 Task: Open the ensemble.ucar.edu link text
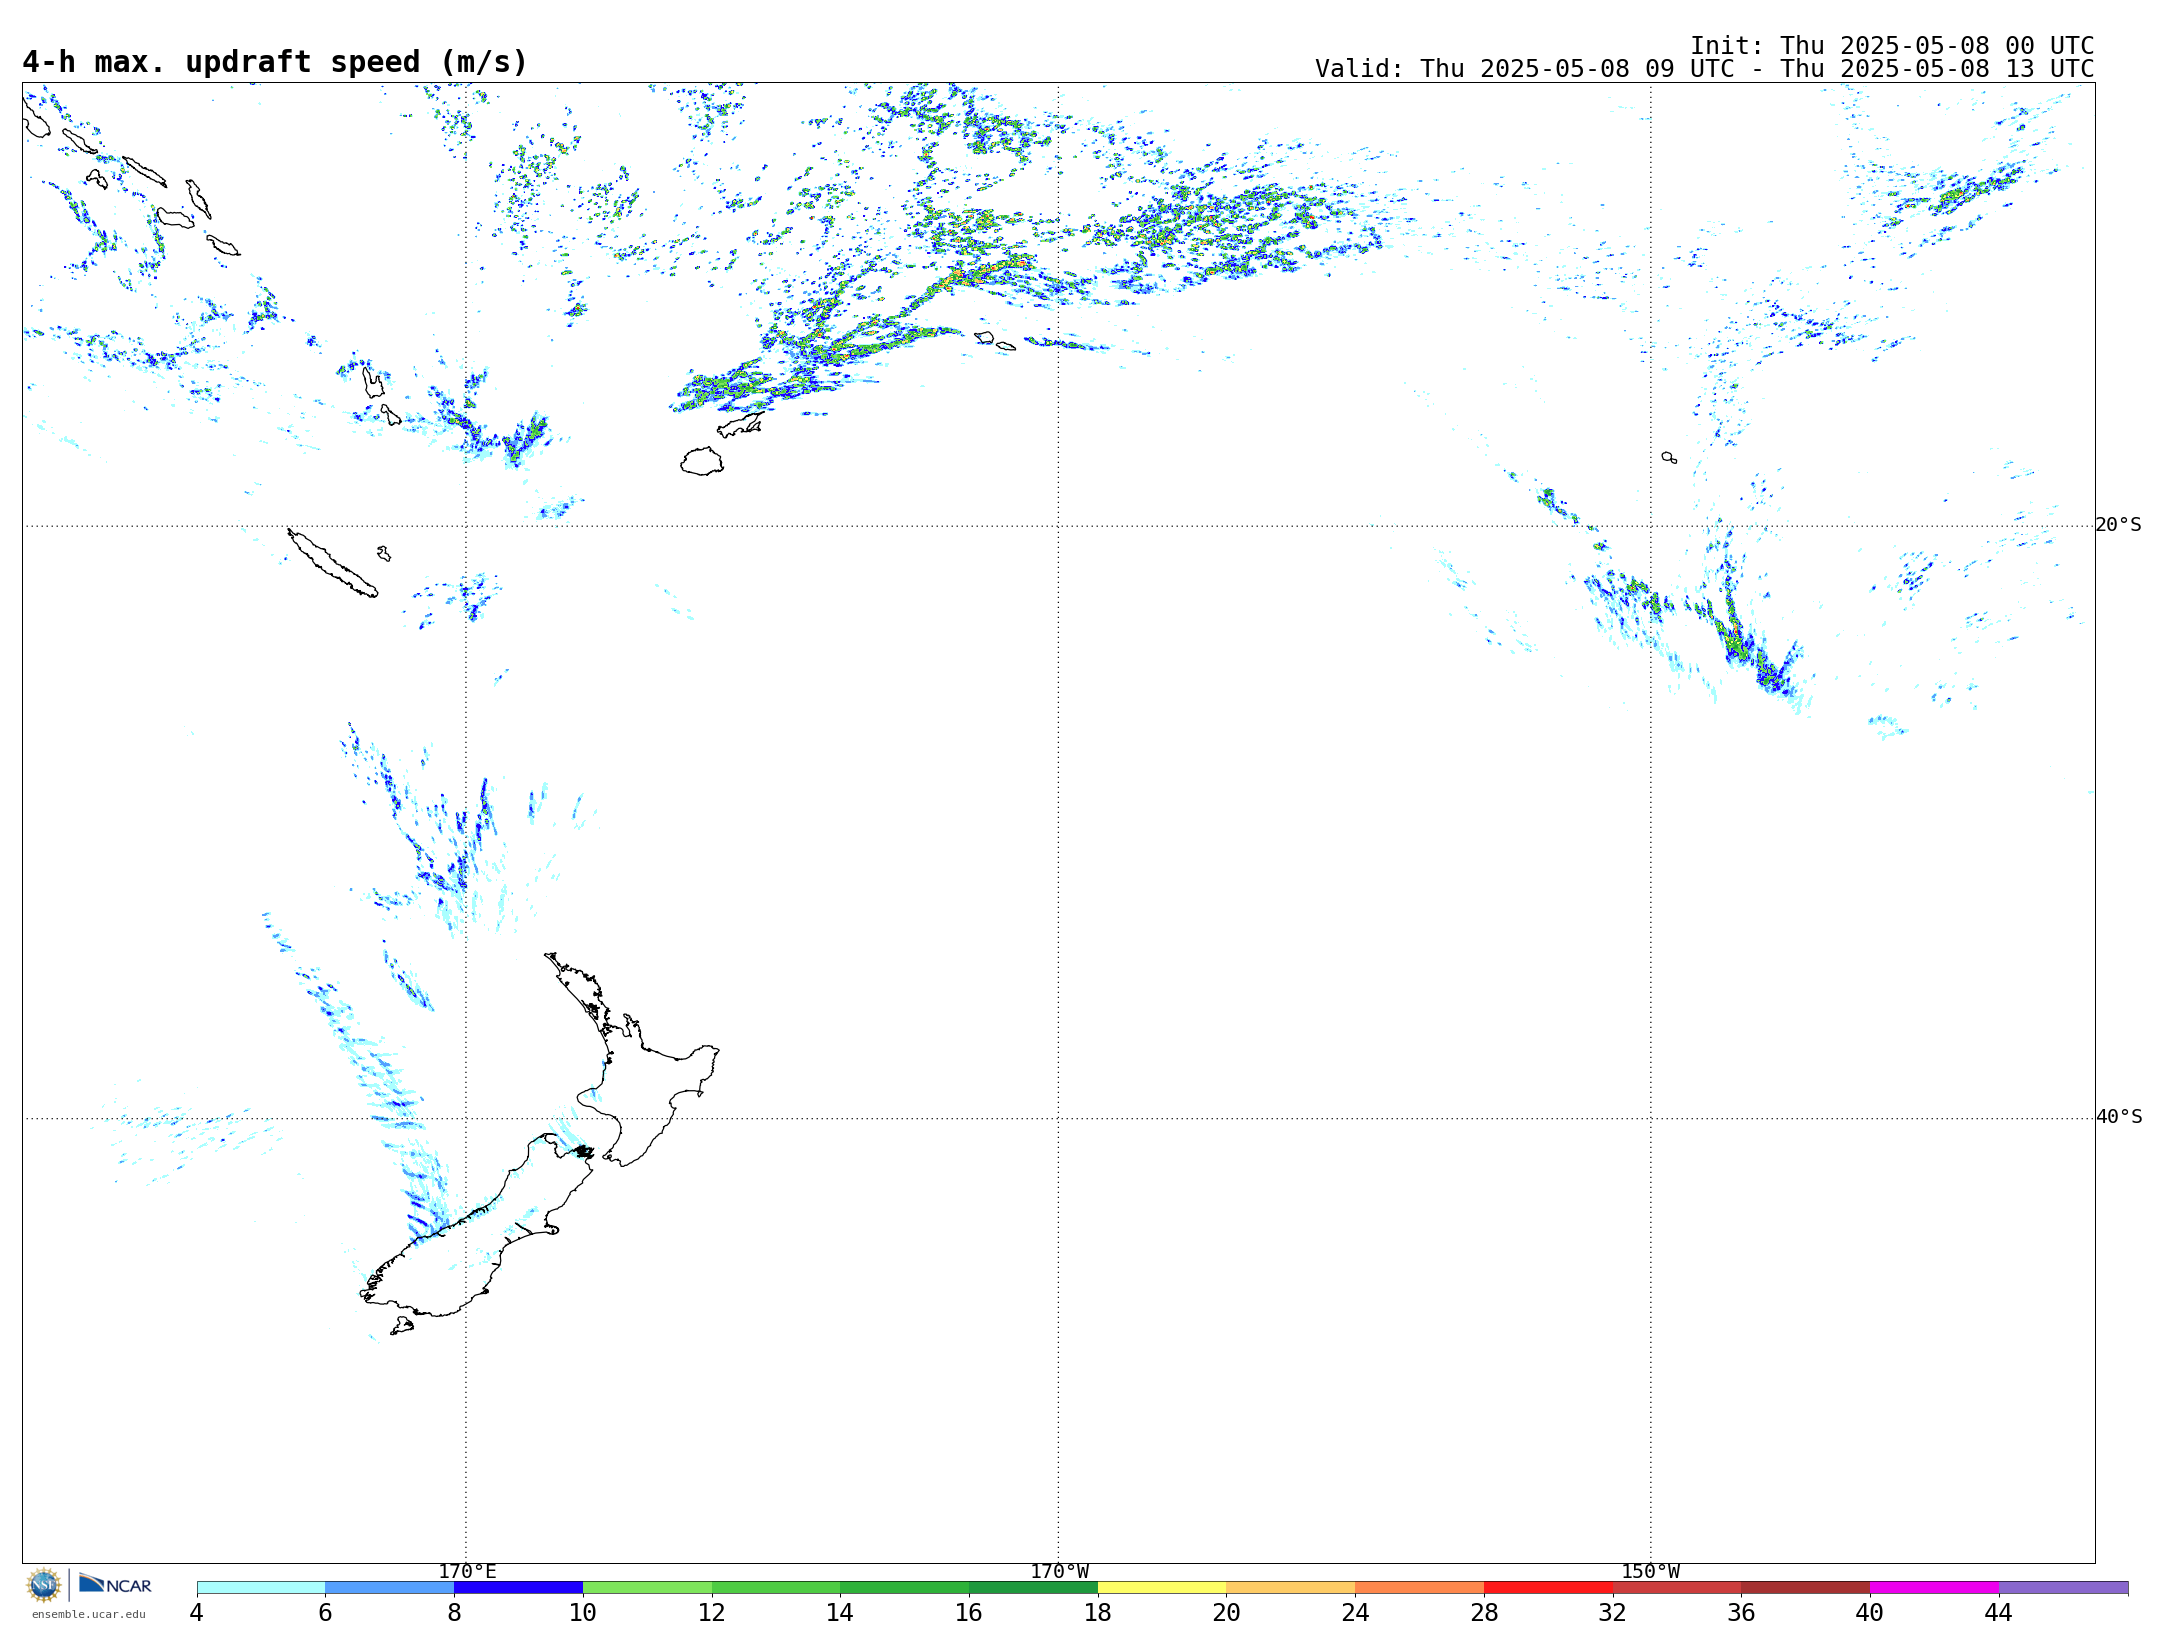pos(89,1614)
